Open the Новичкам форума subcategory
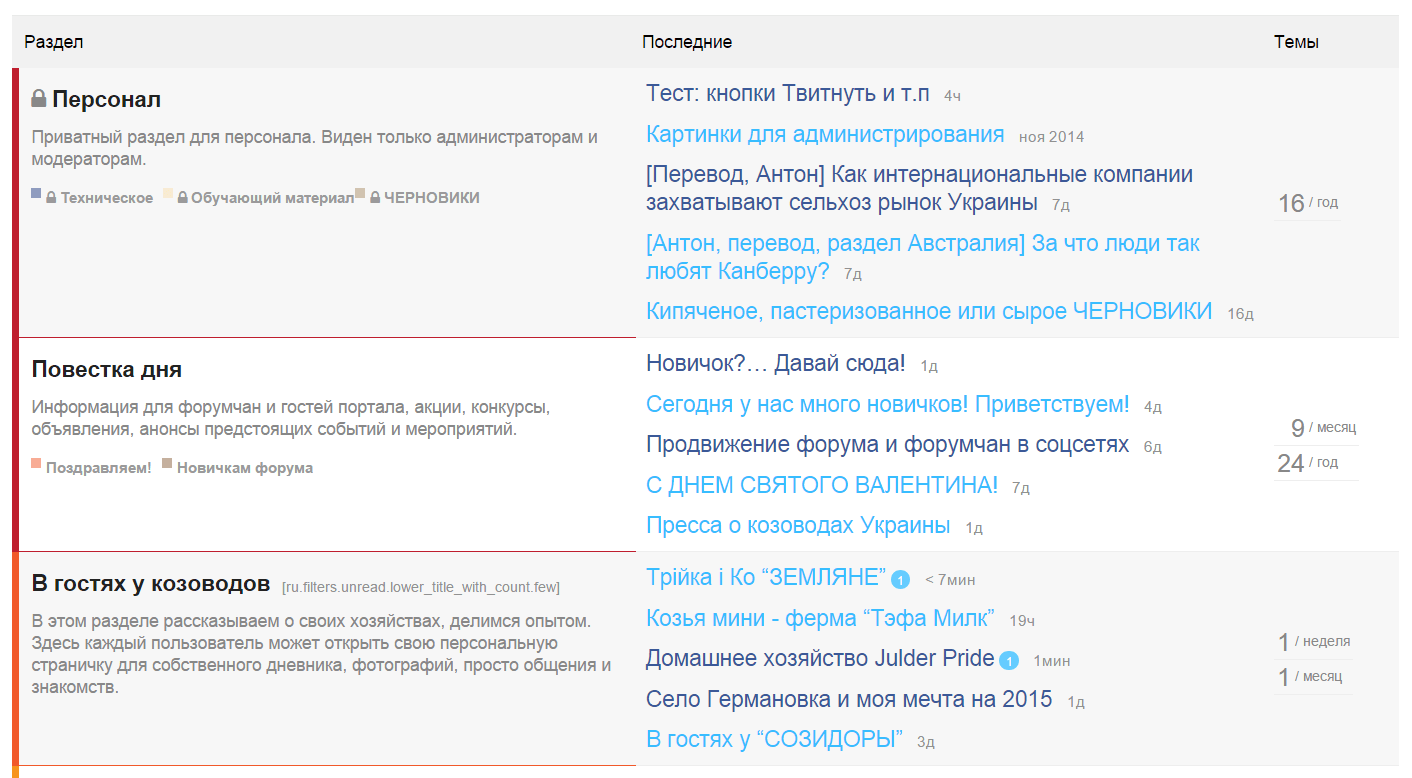 244,468
